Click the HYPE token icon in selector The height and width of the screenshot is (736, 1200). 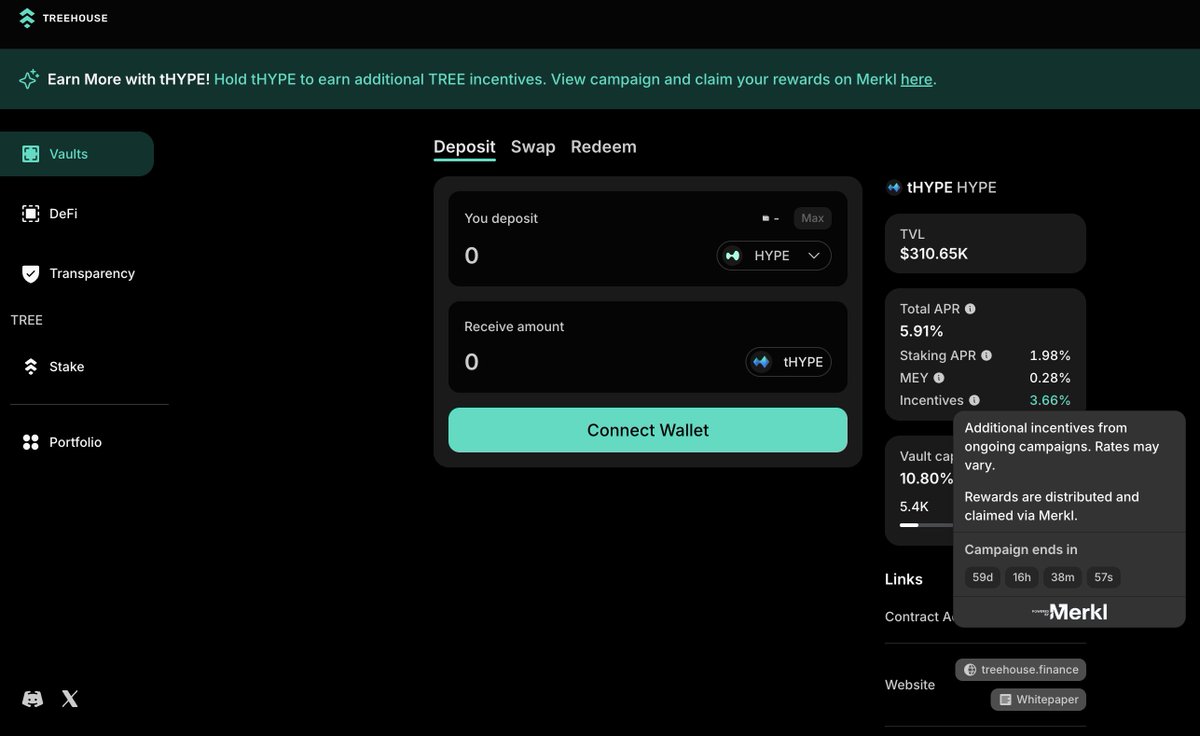point(733,256)
